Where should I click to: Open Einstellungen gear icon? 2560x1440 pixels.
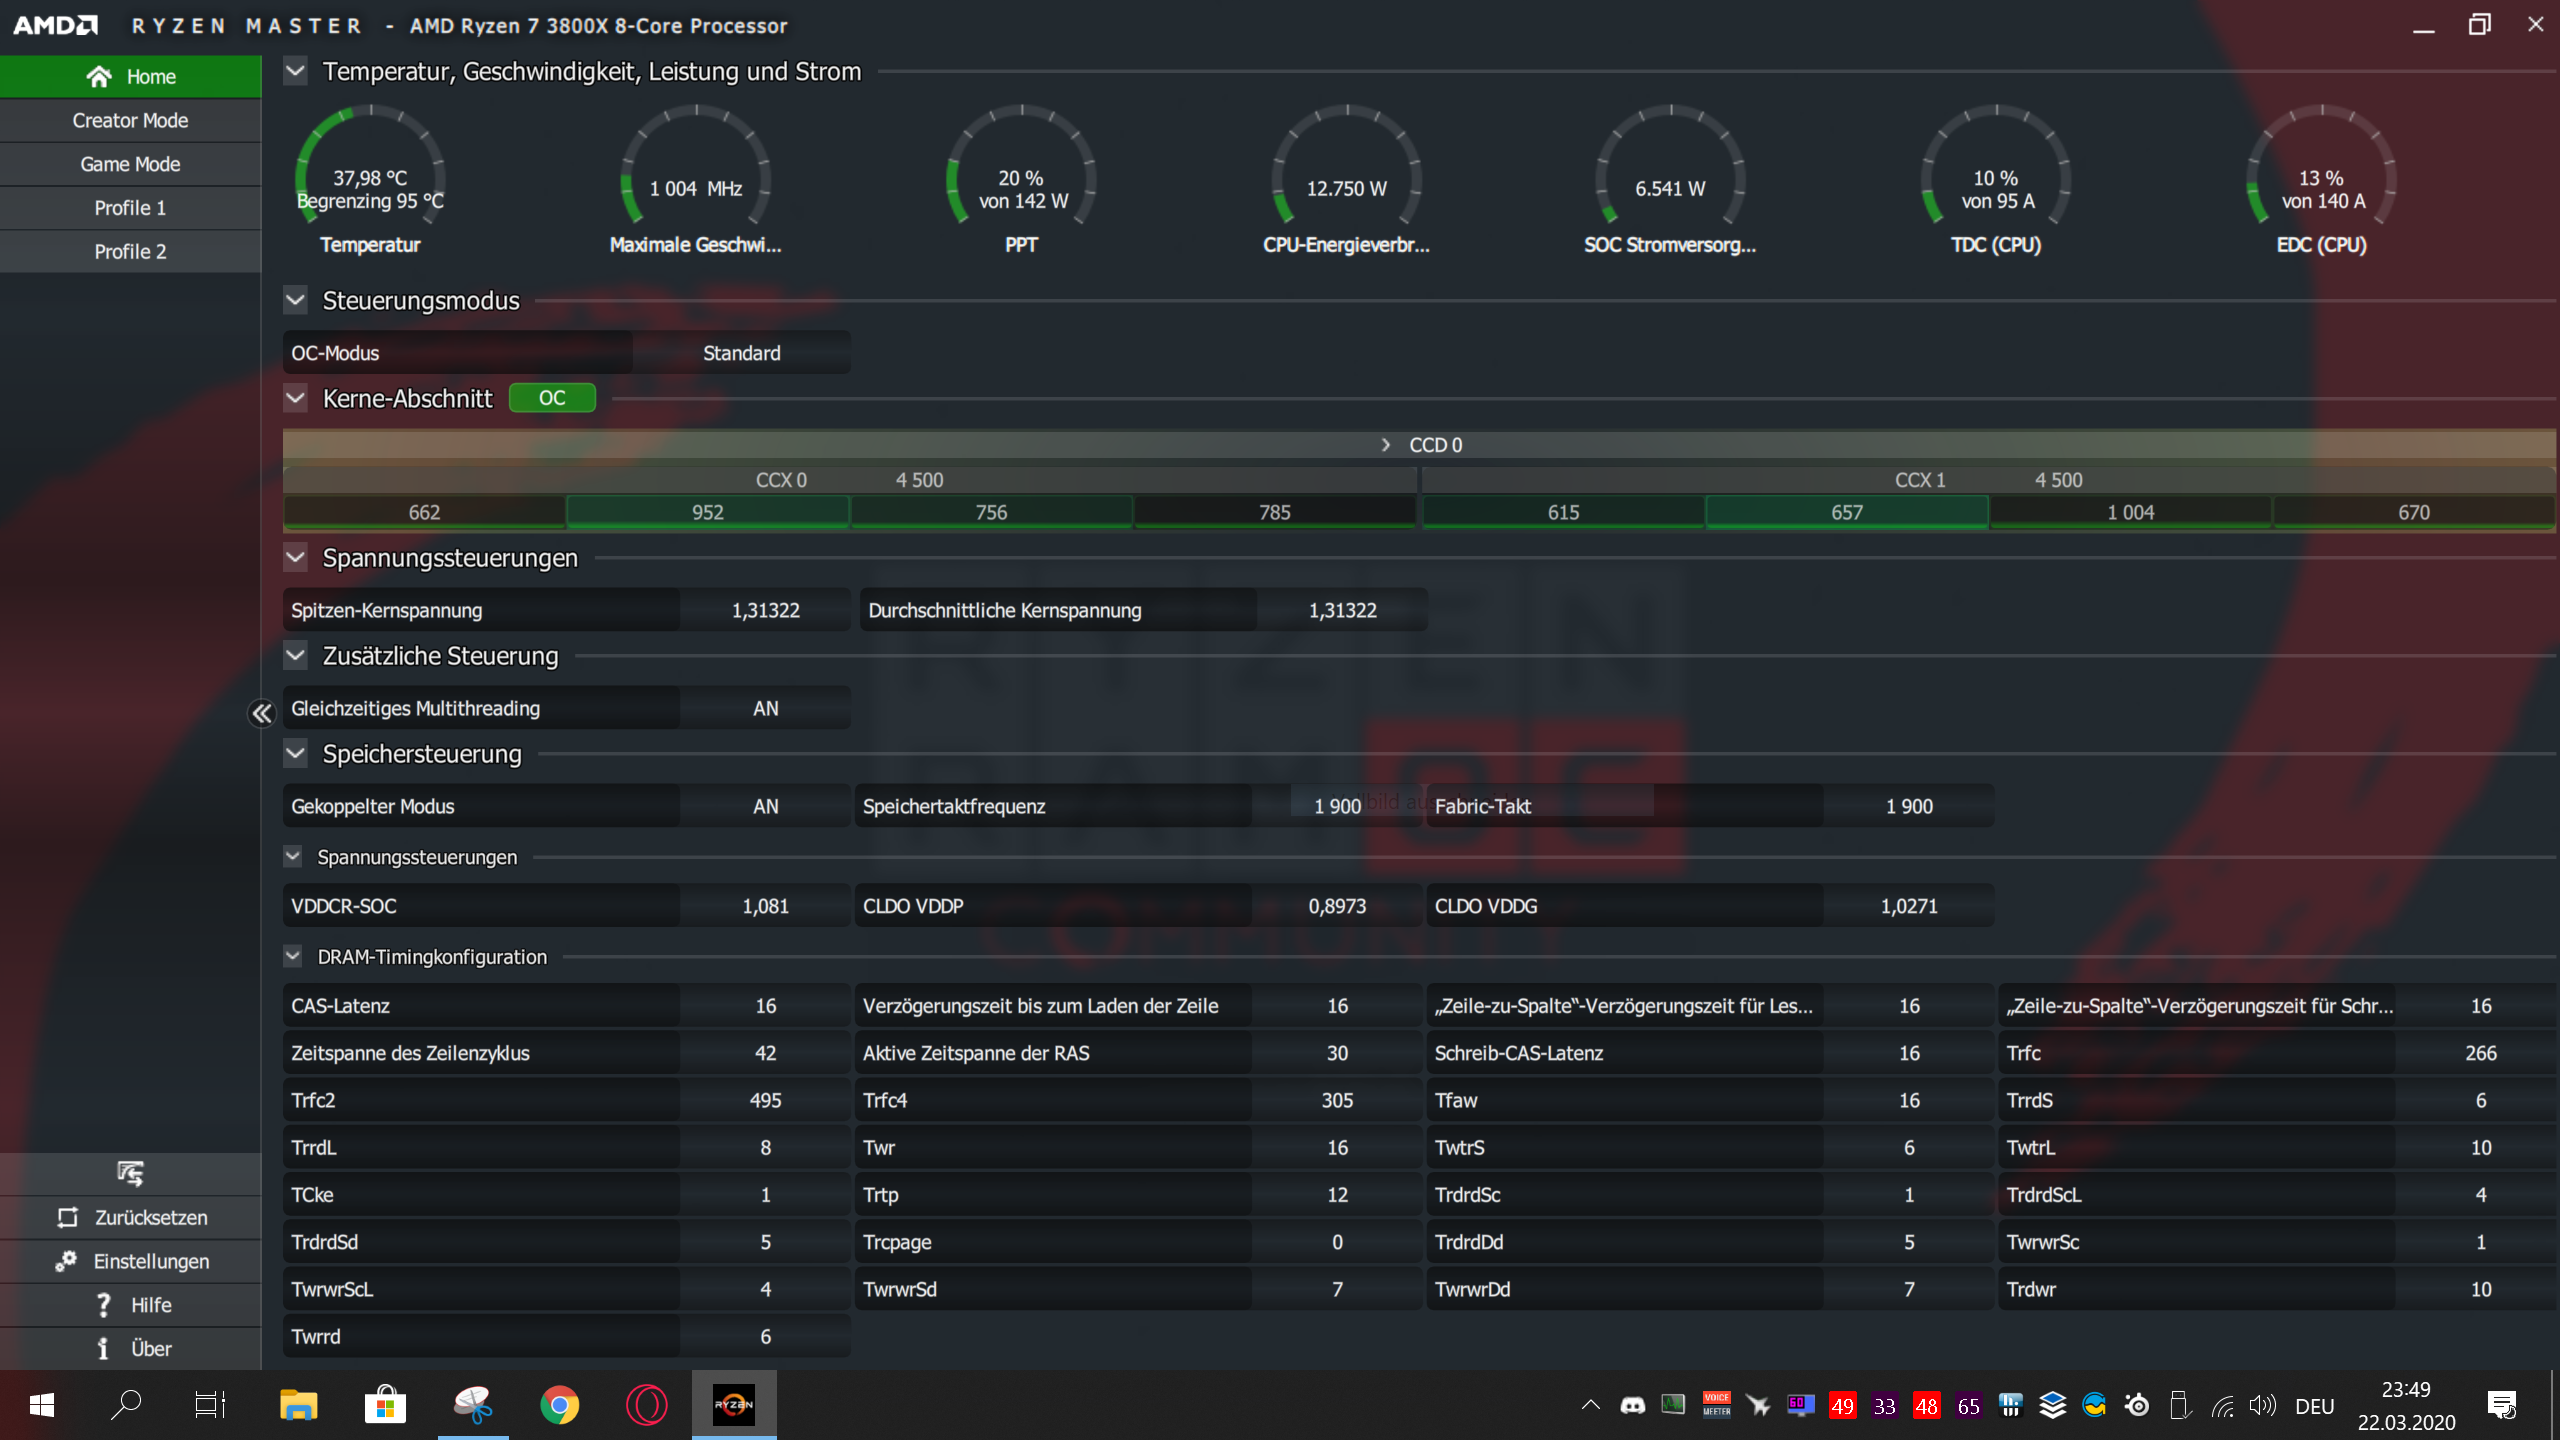coord(66,1261)
